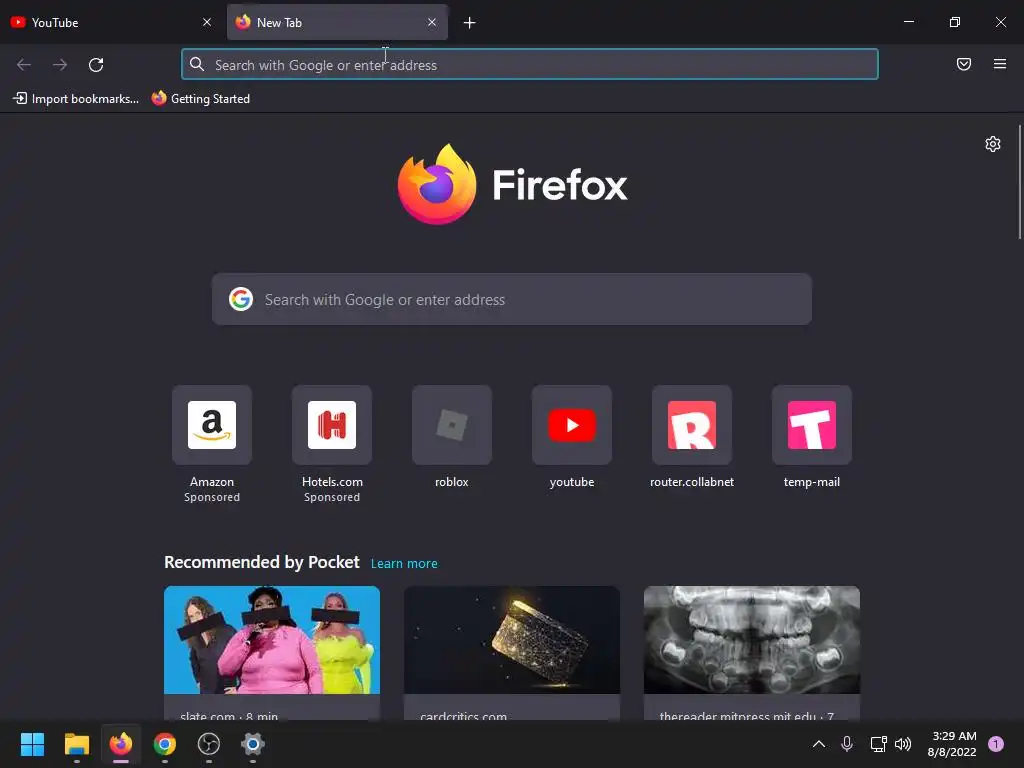The image size is (1024, 768).
Task: Focus the address bar field
Action: (530, 65)
